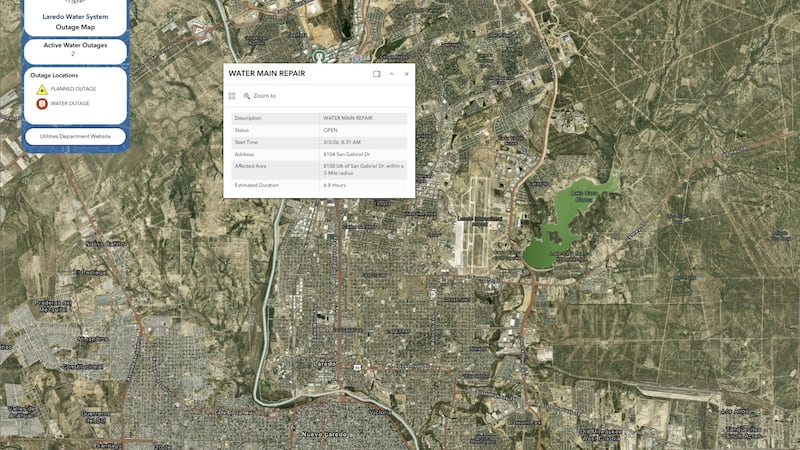This screenshot has width=800, height=450.
Task: Click the yellow Planned Outage legend icon
Action: click(42, 89)
